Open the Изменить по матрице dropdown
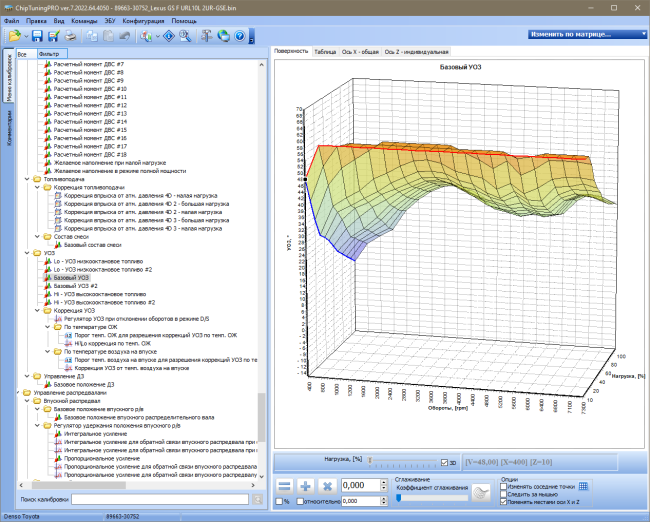650x522 pixels. (587, 34)
